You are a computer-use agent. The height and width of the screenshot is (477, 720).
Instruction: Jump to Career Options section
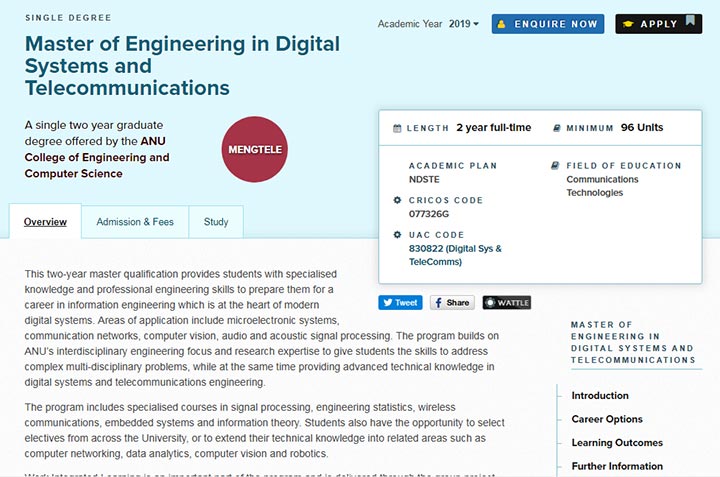pyautogui.click(x=607, y=419)
